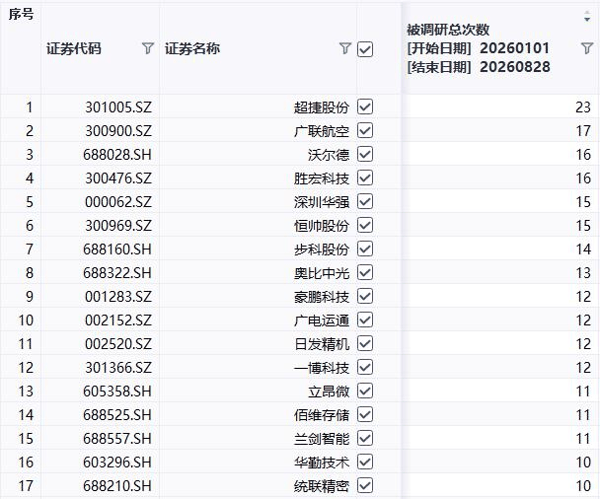Uncheck the 立昂微 row checkbox
Image resolution: width=600 pixels, height=499 pixels.
[x=365, y=391]
